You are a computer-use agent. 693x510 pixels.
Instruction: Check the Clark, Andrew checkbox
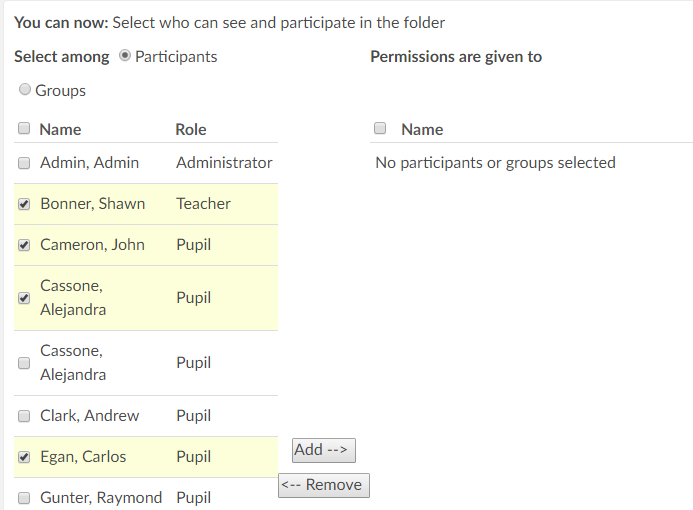point(24,416)
